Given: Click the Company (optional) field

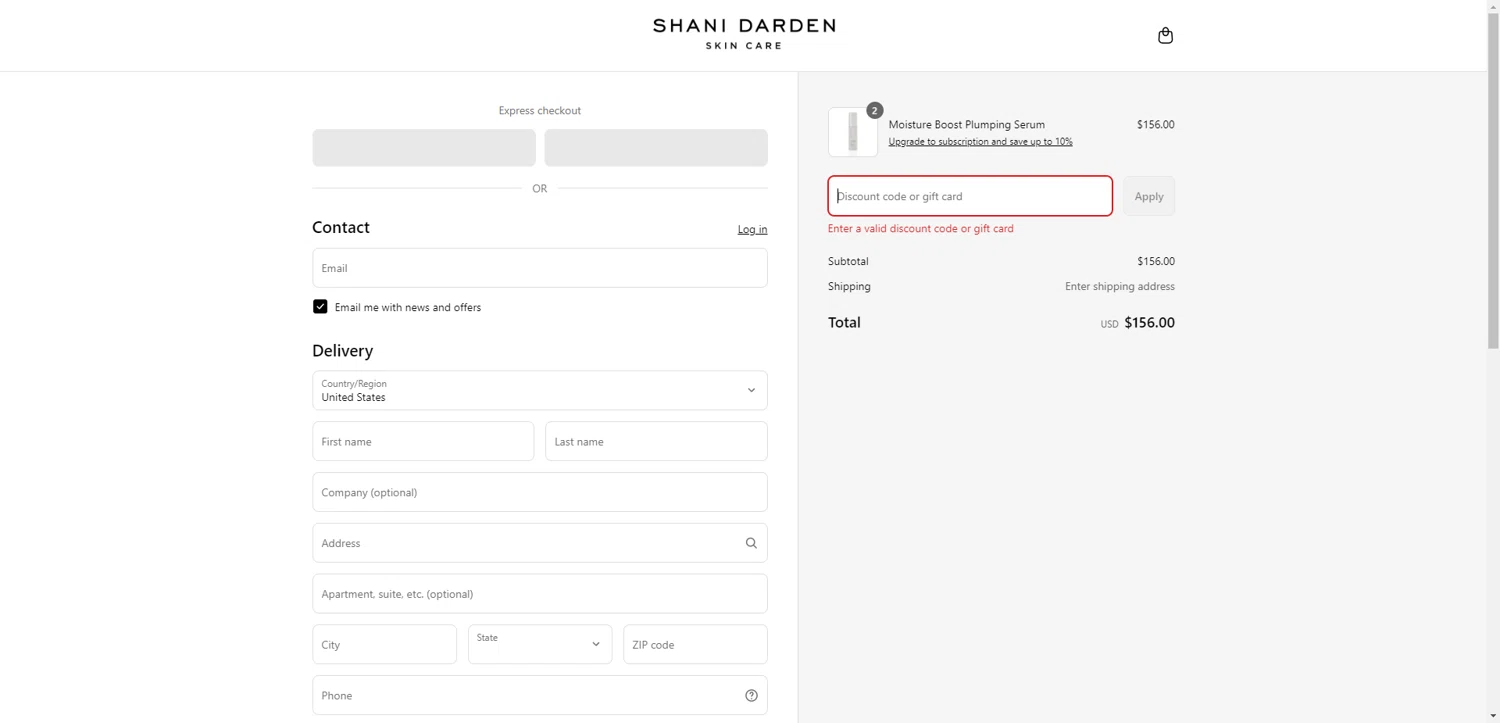Looking at the screenshot, I should point(540,492).
